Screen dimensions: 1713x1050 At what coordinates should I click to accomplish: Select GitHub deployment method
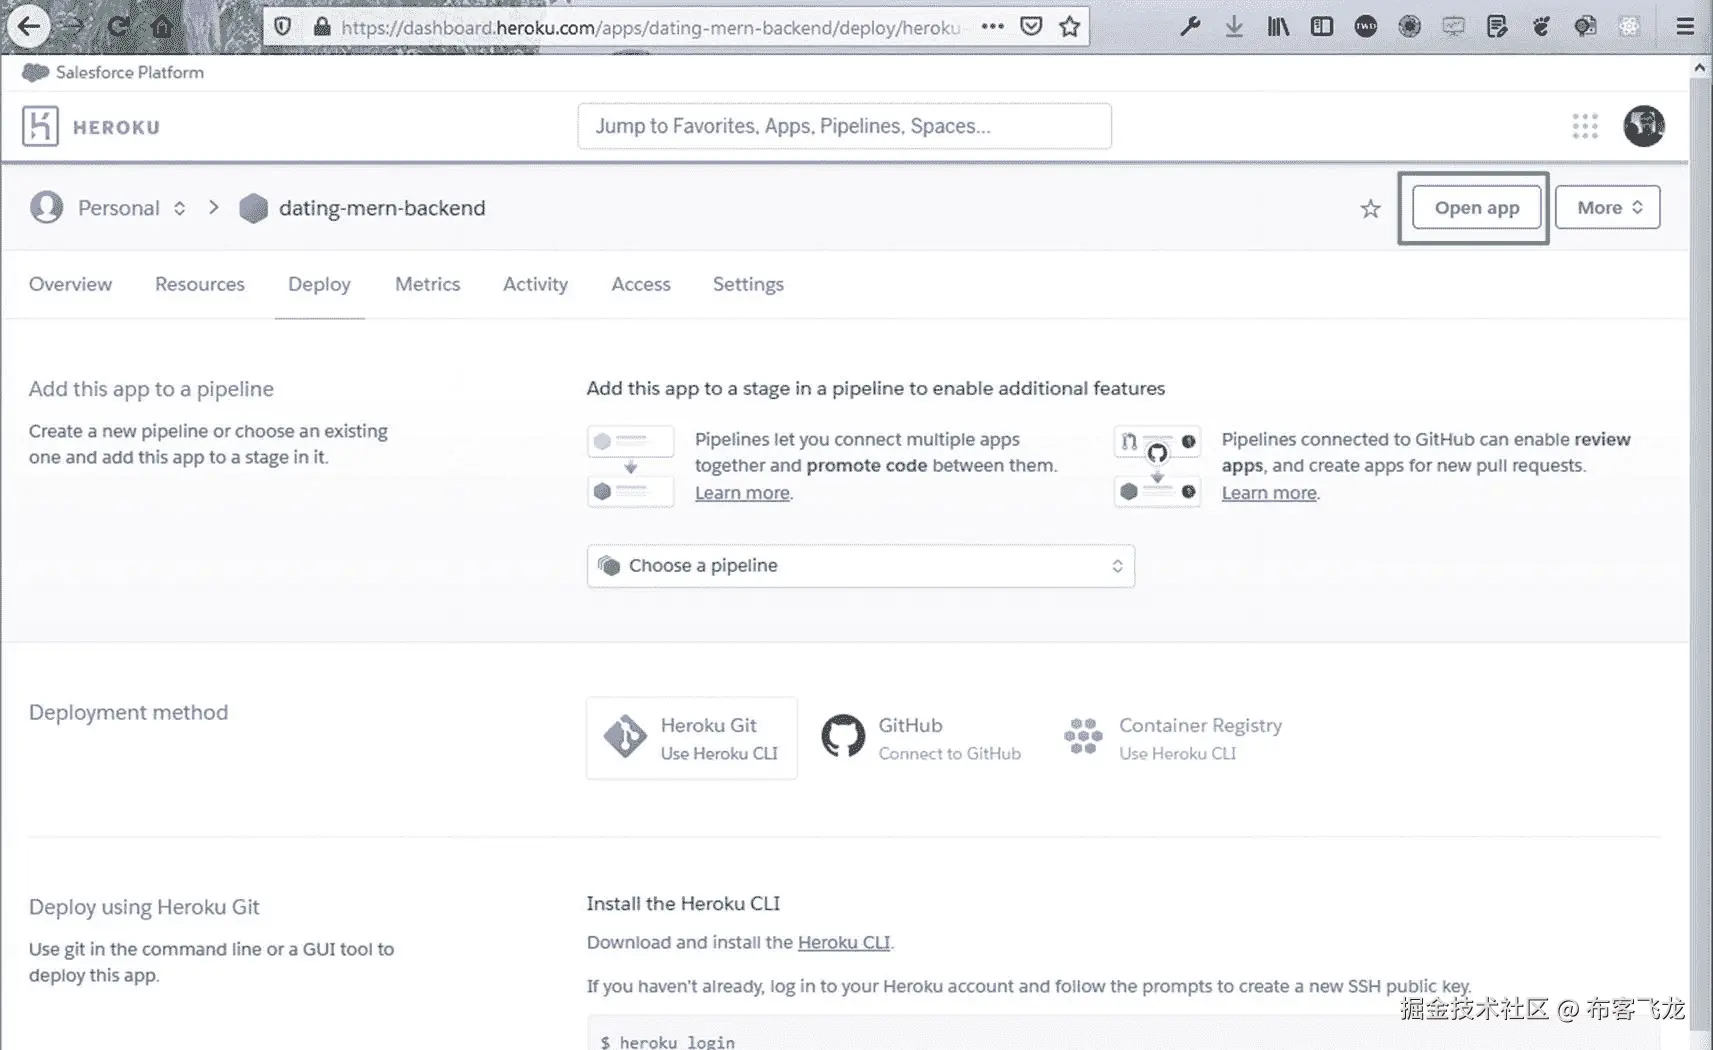(x=921, y=738)
